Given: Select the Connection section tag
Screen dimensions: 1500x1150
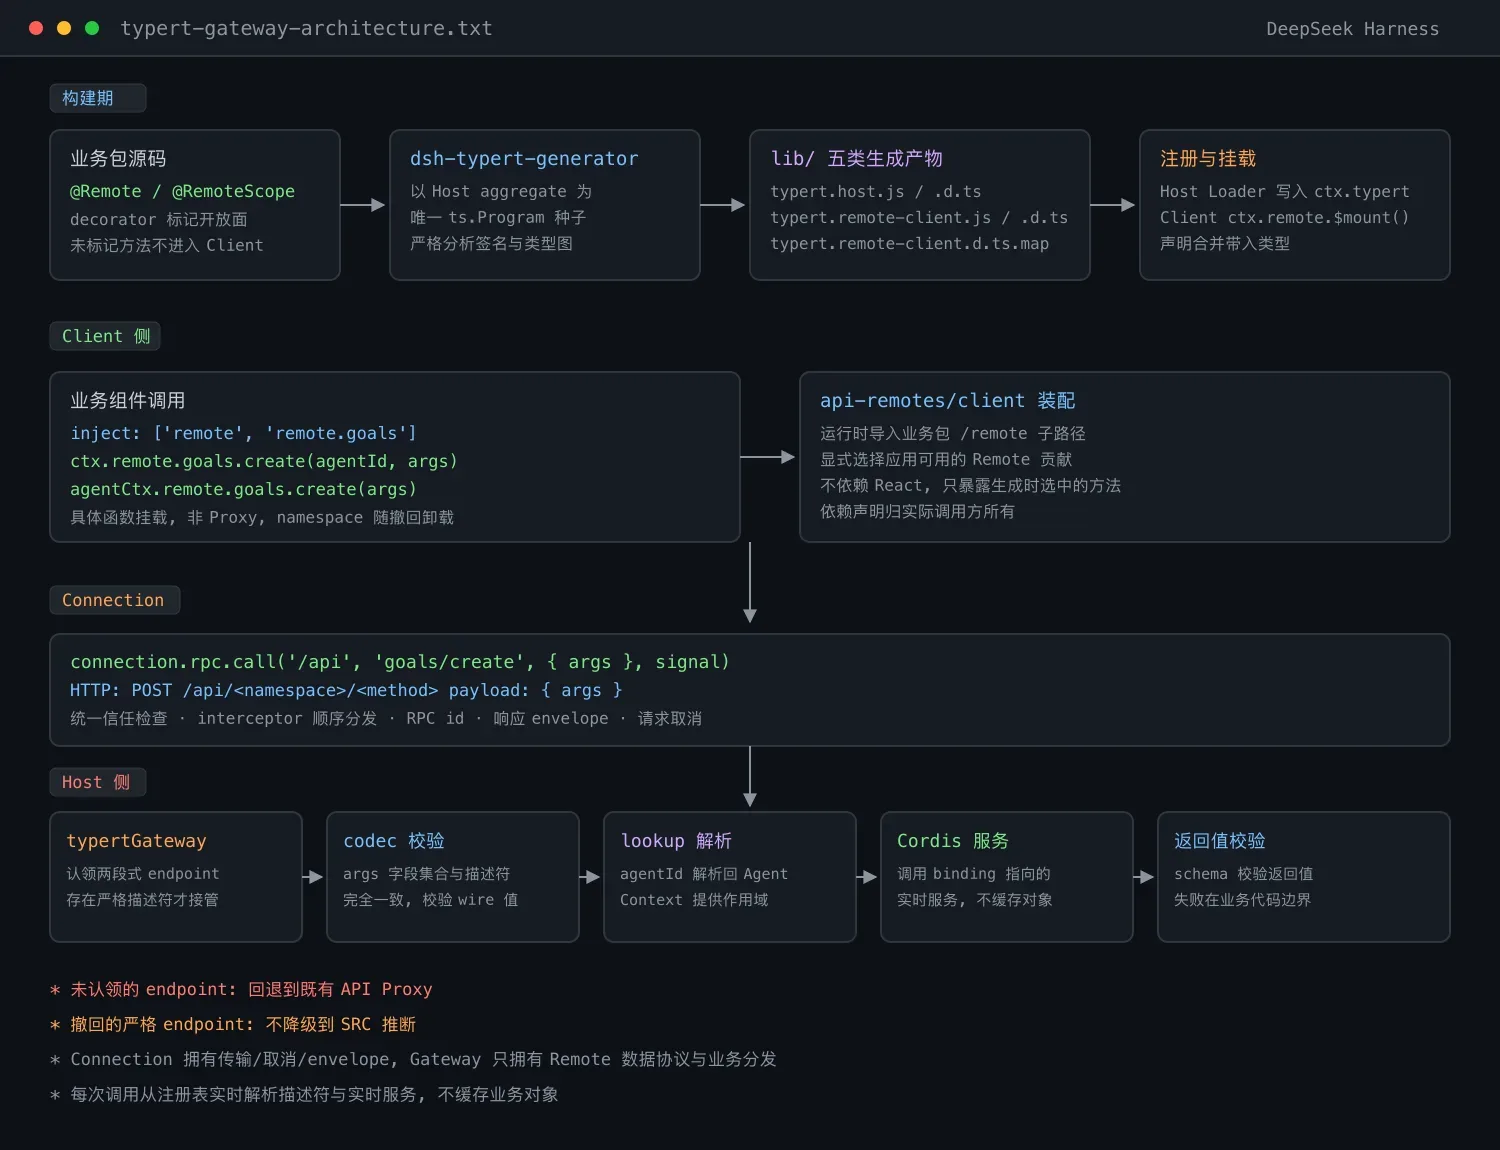Looking at the screenshot, I should [x=114, y=600].
